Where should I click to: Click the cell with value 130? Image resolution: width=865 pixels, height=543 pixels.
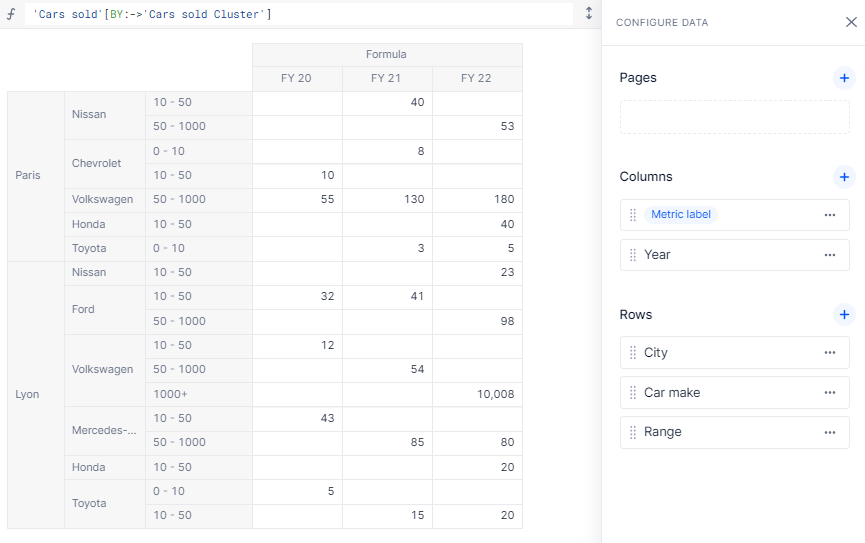pyautogui.click(x=387, y=200)
